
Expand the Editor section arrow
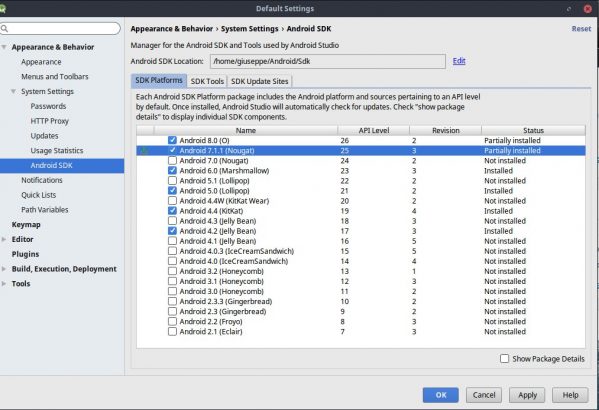(4, 239)
